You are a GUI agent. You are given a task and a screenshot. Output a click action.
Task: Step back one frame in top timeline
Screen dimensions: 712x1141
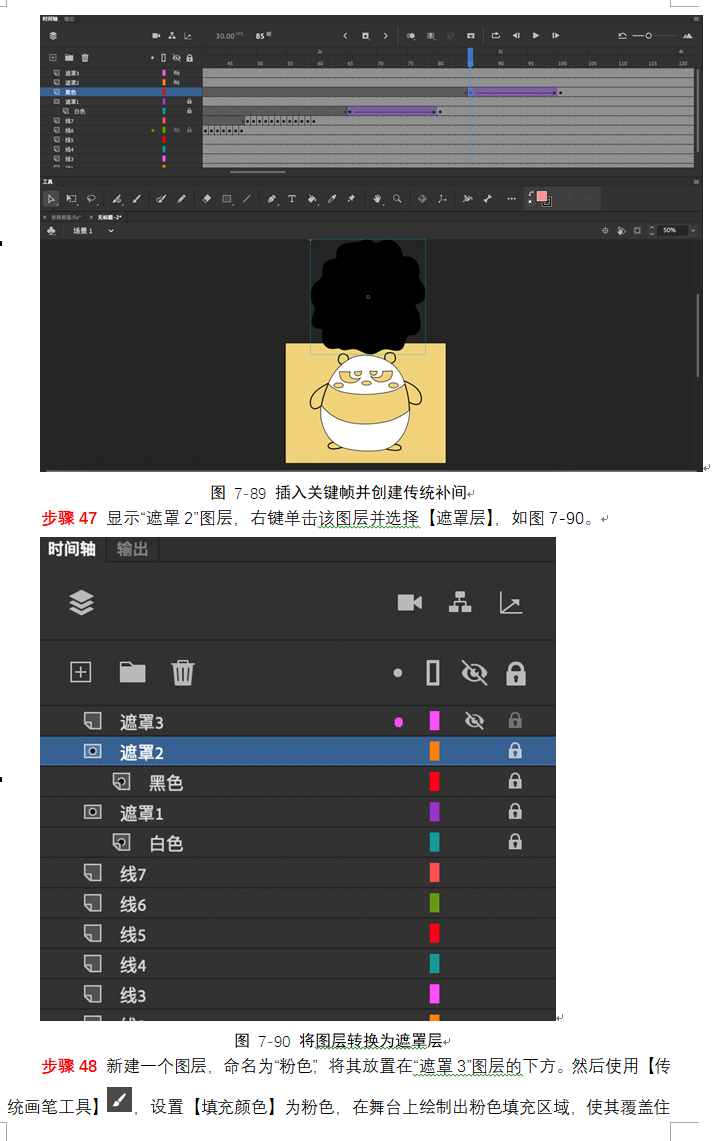coord(516,36)
